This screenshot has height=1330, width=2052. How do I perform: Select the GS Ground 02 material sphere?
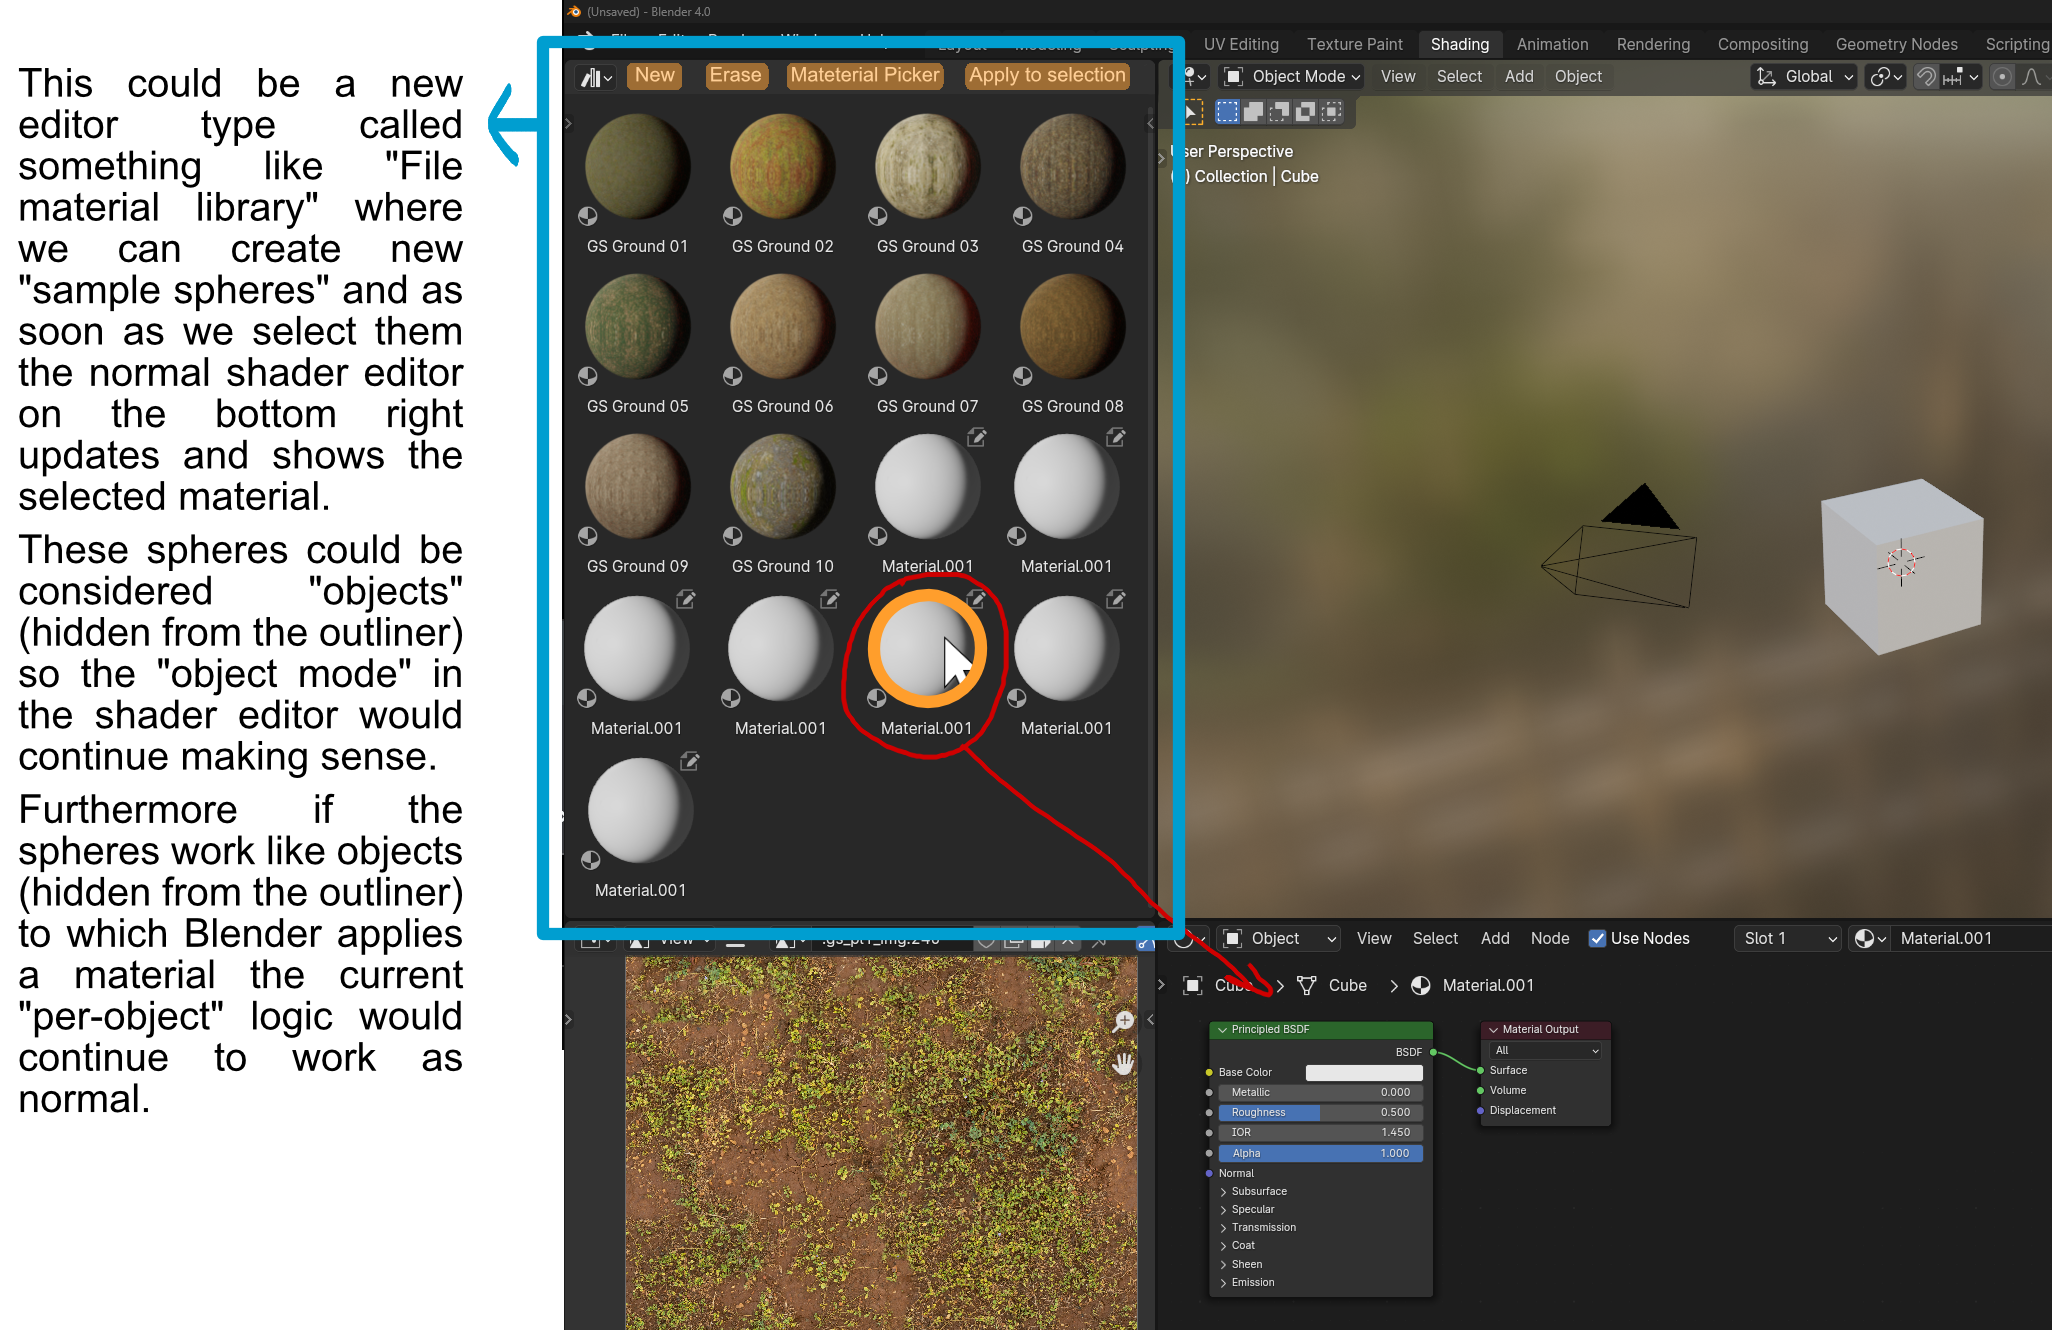click(782, 167)
